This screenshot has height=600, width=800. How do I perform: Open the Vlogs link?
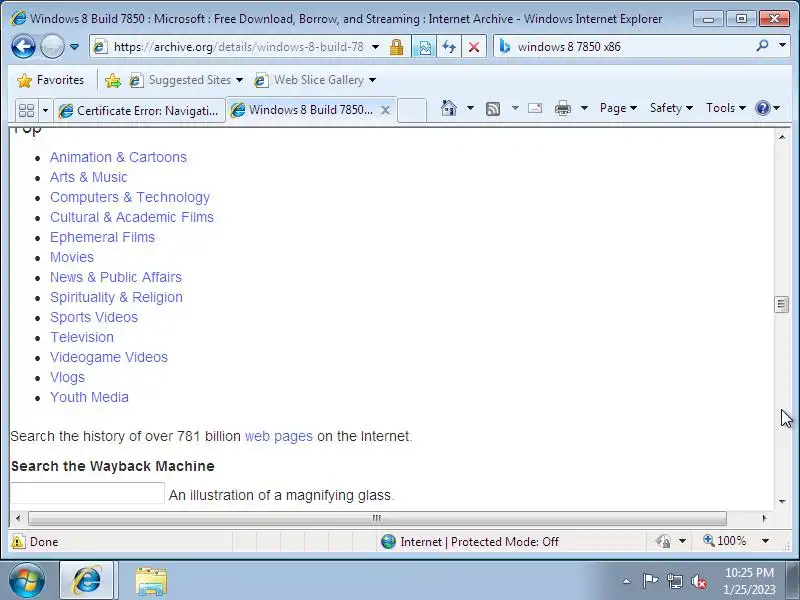pos(67,377)
